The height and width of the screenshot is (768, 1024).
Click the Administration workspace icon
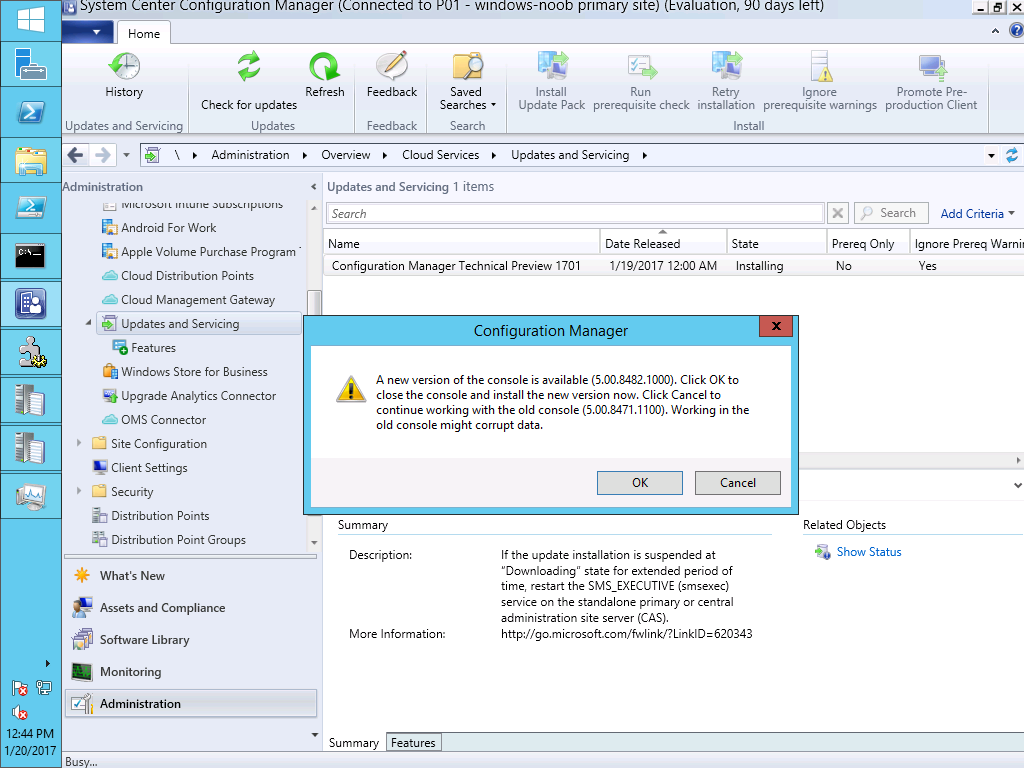(x=82, y=703)
